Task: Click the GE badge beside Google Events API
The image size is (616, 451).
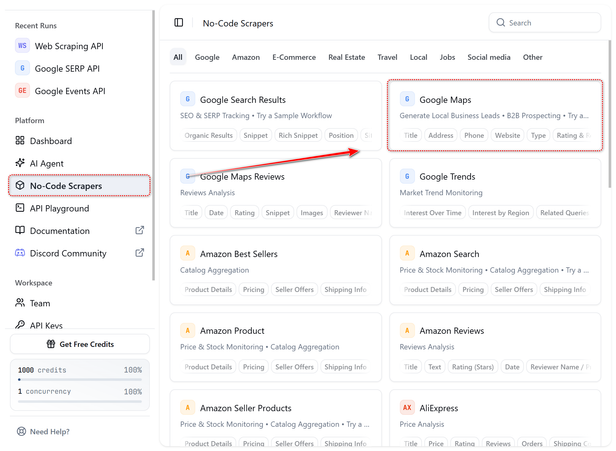Action: (22, 91)
